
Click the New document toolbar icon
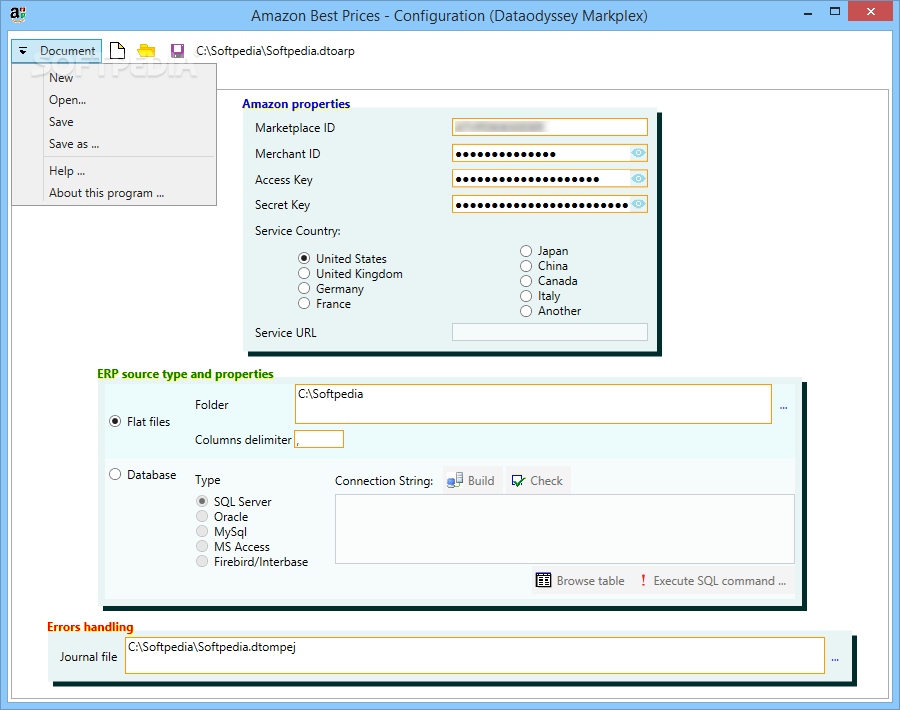pyautogui.click(x=118, y=51)
